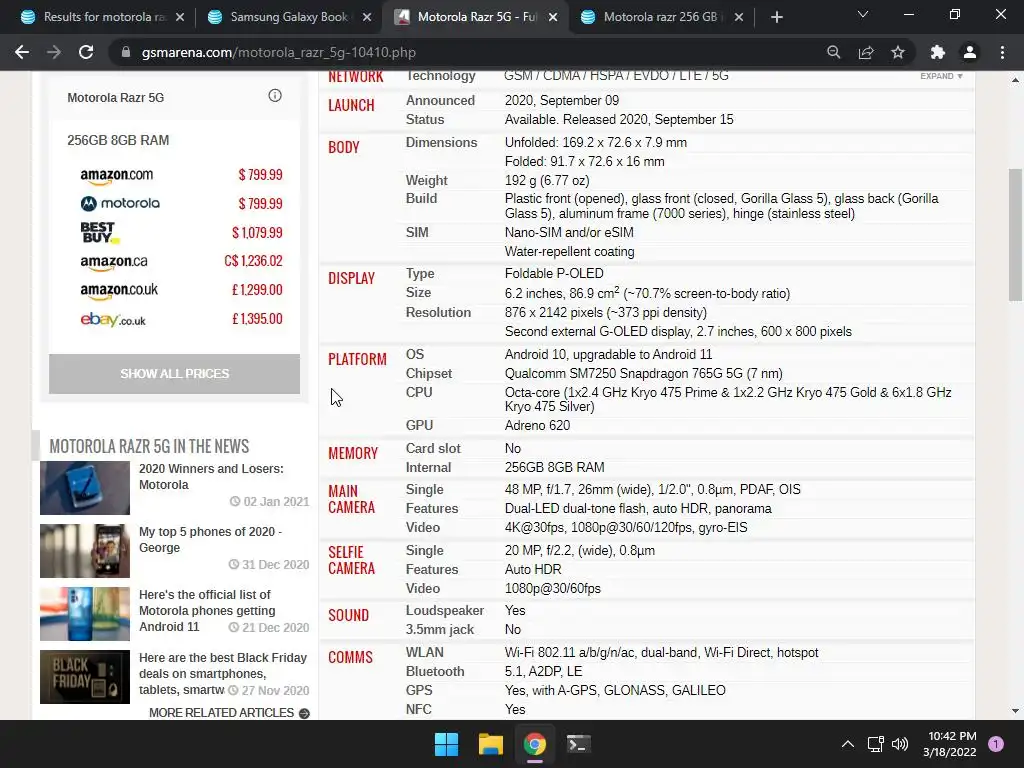Open motorola store $799.99 offer
This screenshot has height=768, width=1024.
(181, 204)
